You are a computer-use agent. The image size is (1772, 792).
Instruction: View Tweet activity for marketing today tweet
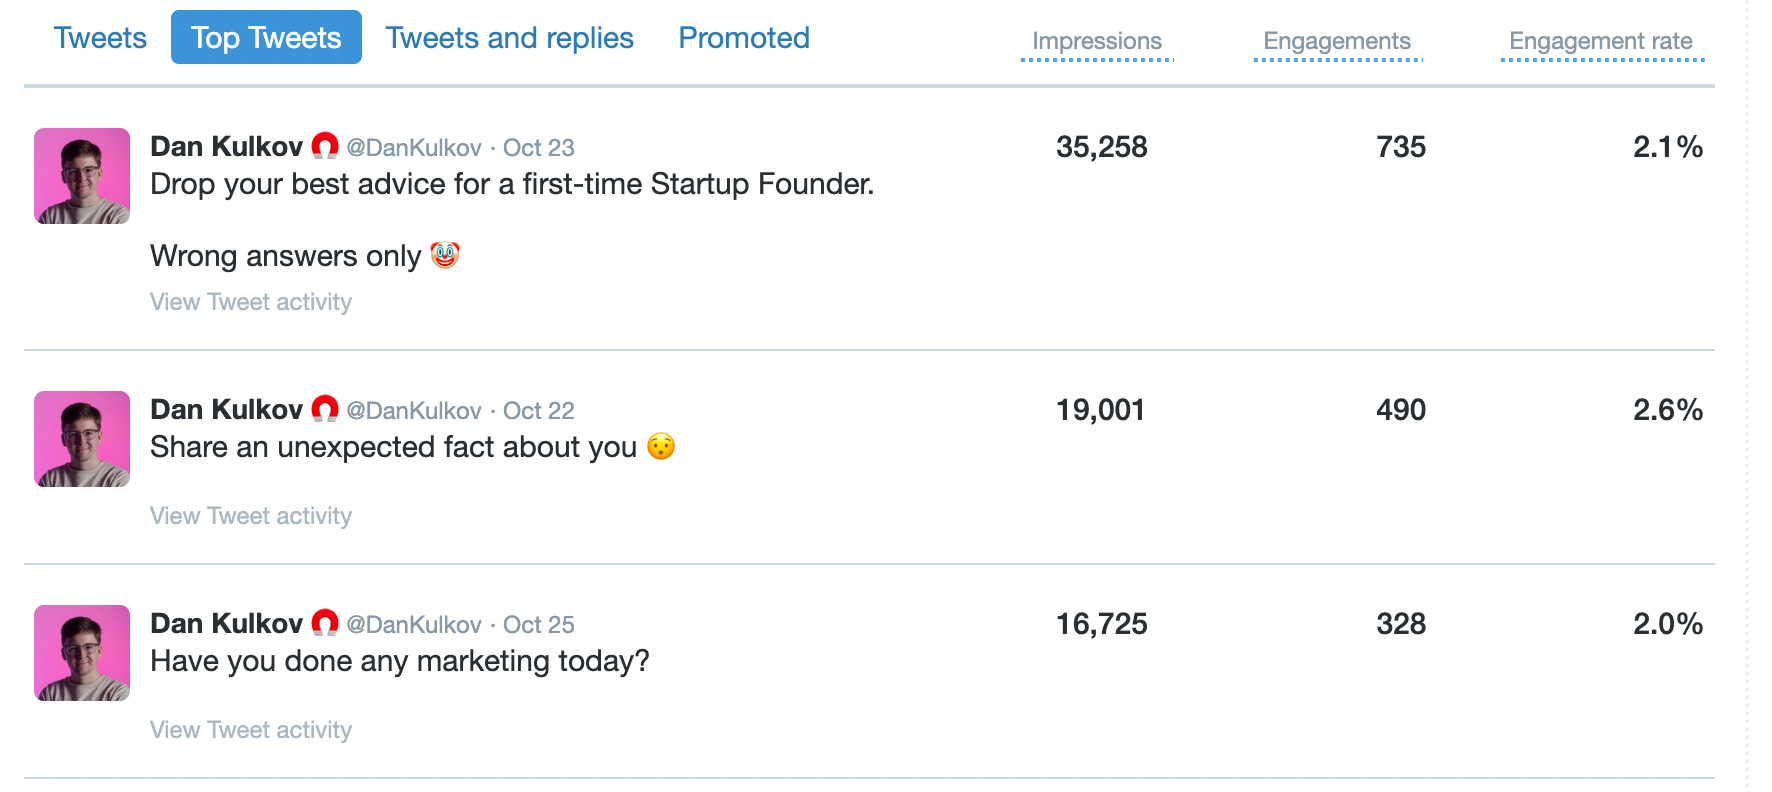[251, 730]
